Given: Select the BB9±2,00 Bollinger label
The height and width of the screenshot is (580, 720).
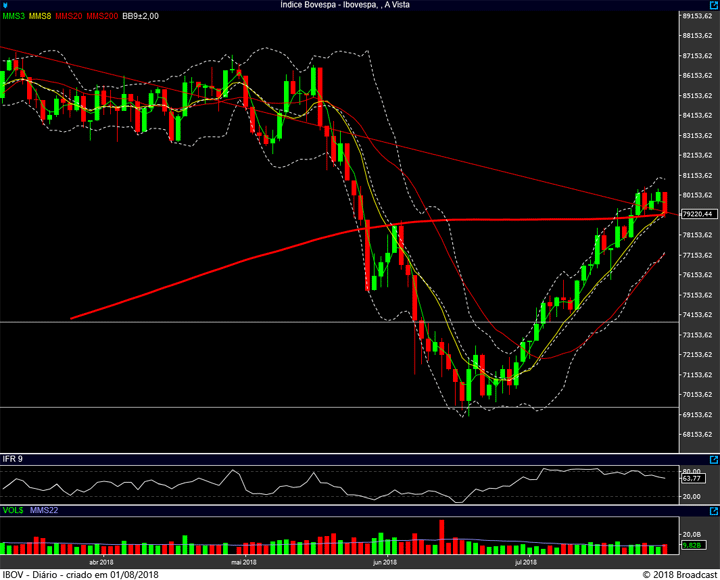Looking at the screenshot, I should point(141,16).
